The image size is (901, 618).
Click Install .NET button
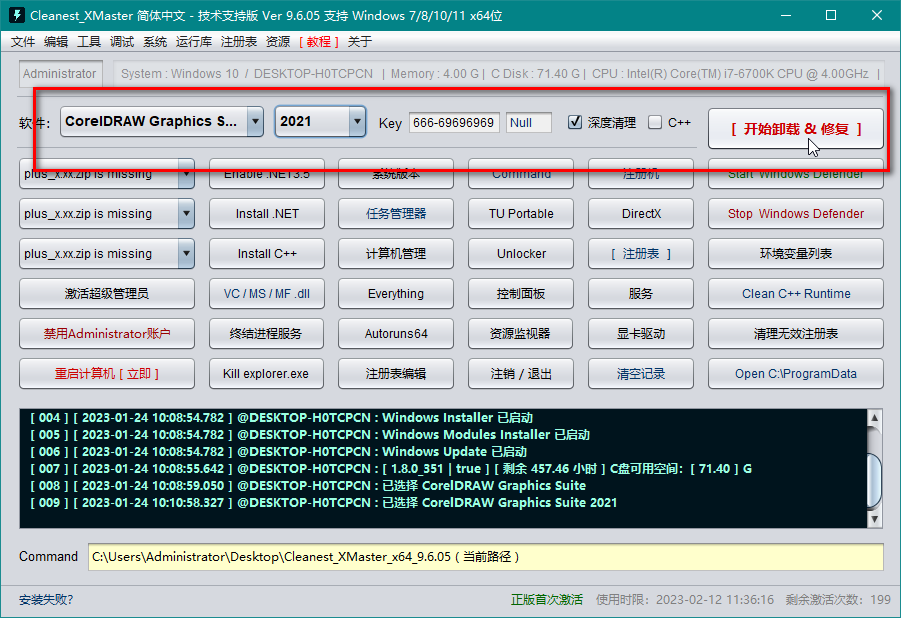(x=267, y=214)
